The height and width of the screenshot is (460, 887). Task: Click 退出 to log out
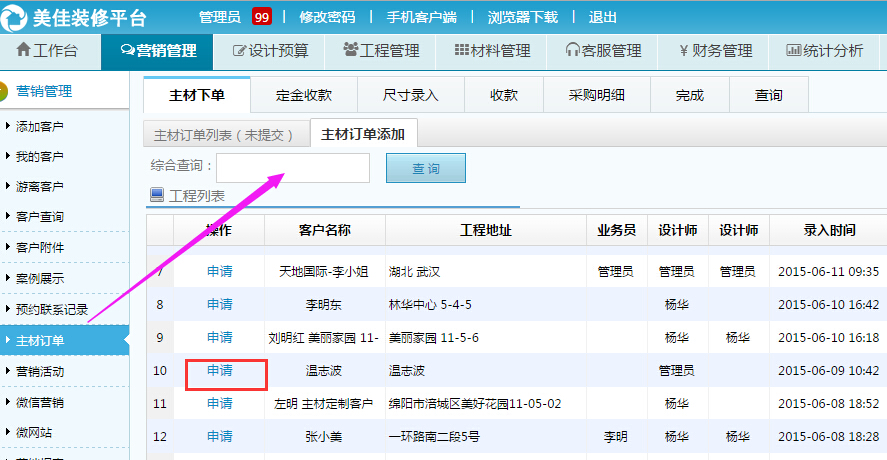(603, 17)
